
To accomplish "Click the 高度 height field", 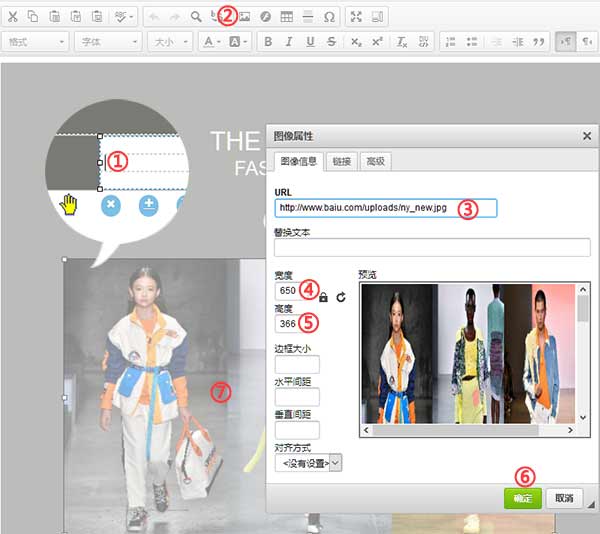I will click(296, 324).
